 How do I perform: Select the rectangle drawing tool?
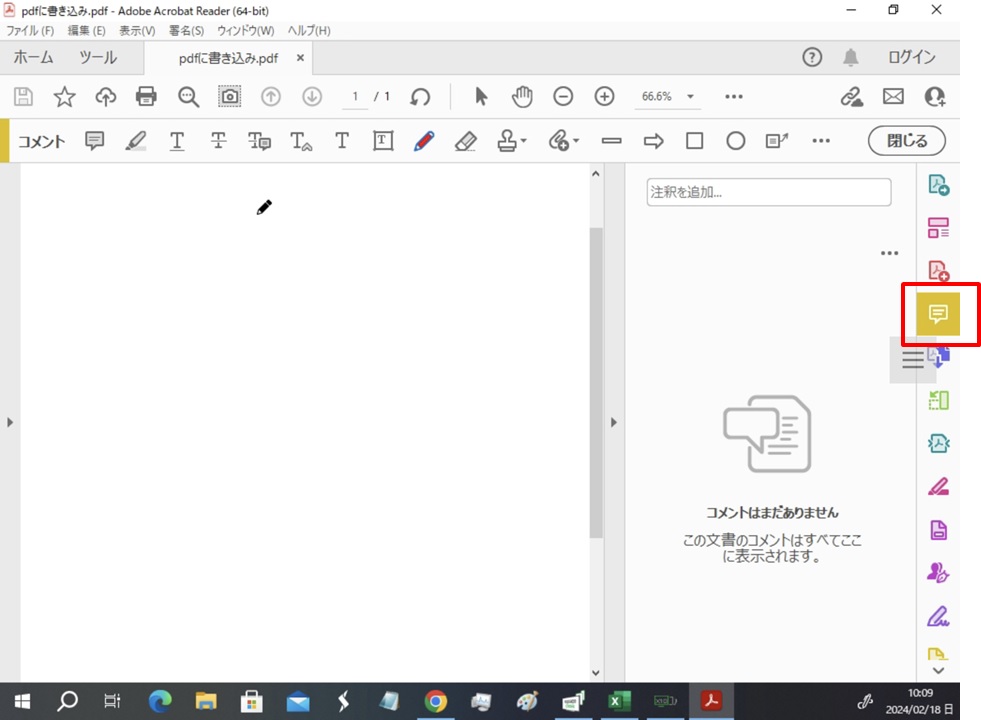point(694,141)
